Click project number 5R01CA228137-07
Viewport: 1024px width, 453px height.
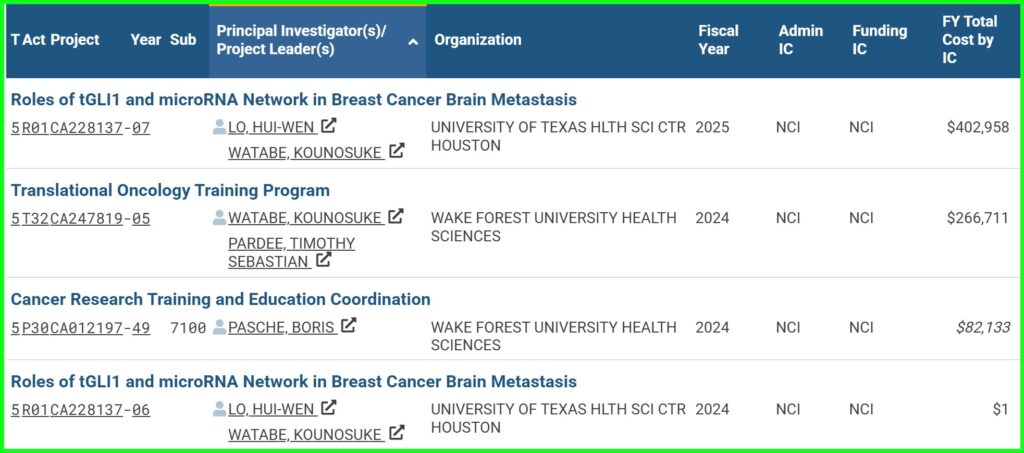pyautogui.click(x=80, y=128)
